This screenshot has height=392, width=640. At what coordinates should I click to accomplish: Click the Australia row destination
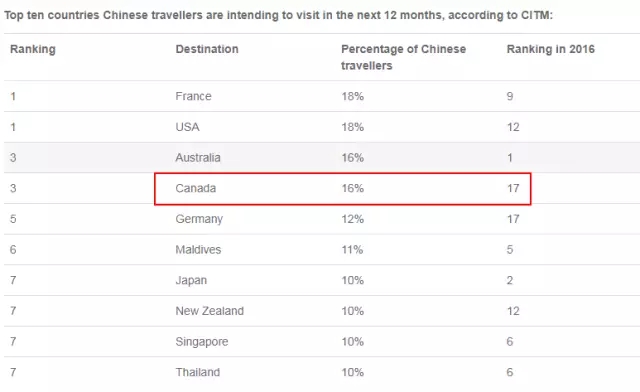(198, 158)
